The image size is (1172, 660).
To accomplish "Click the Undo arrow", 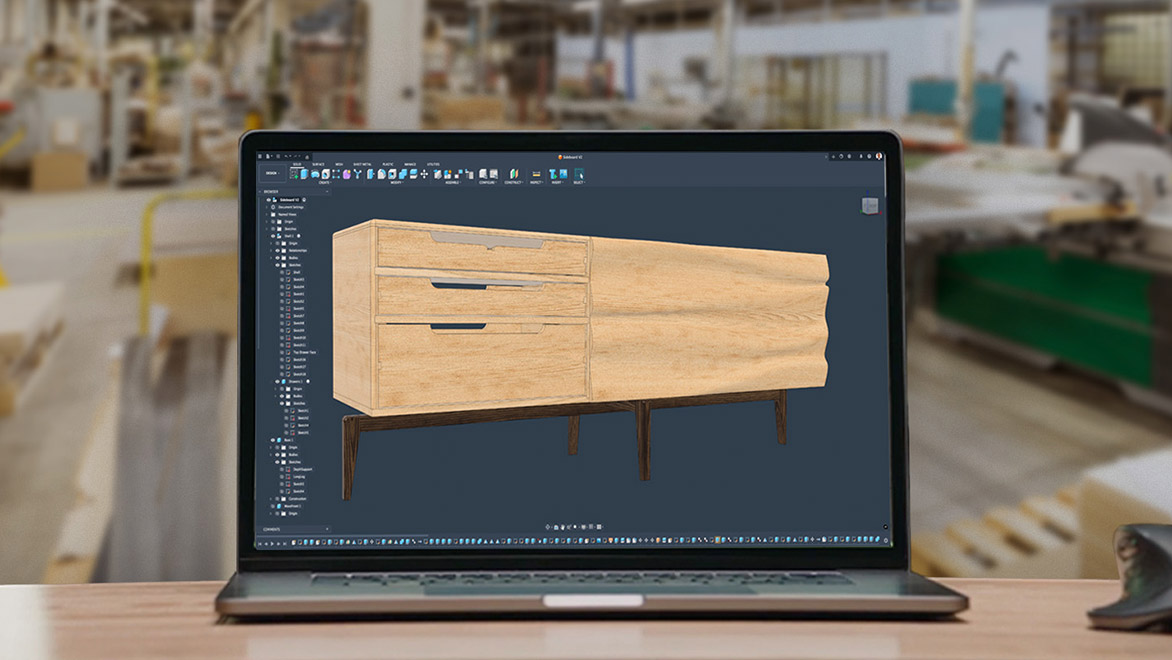I will [286, 156].
